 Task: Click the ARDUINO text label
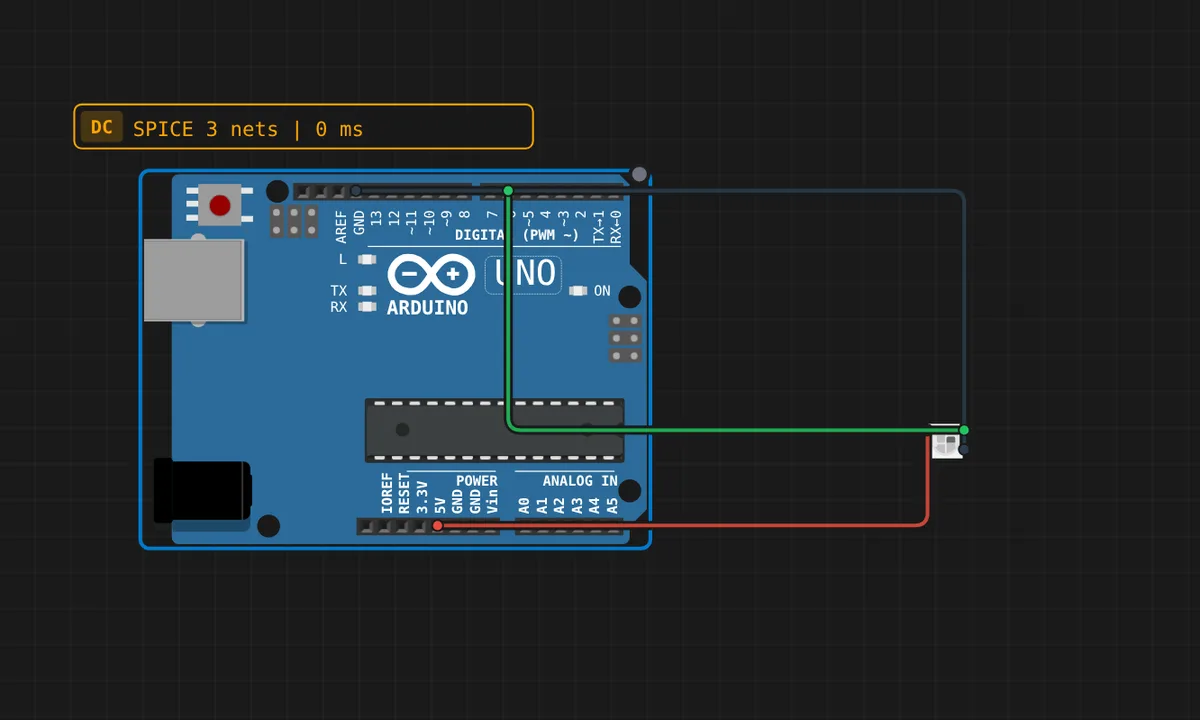pos(428,308)
